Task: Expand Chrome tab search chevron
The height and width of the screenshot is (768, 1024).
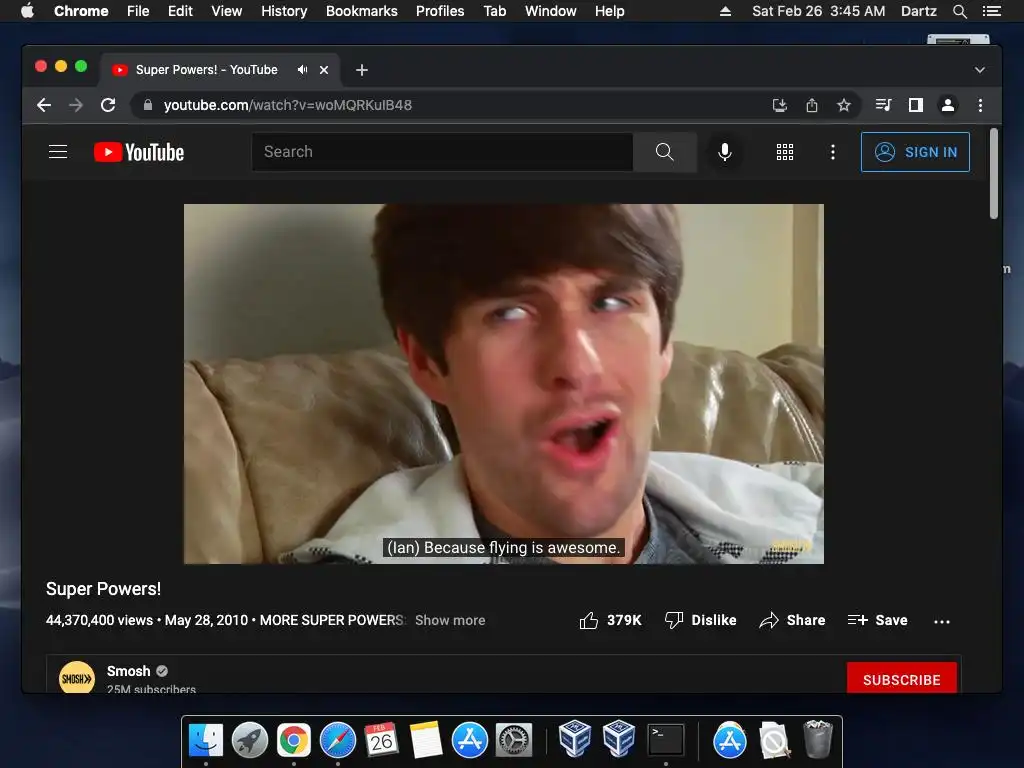Action: (x=980, y=70)
